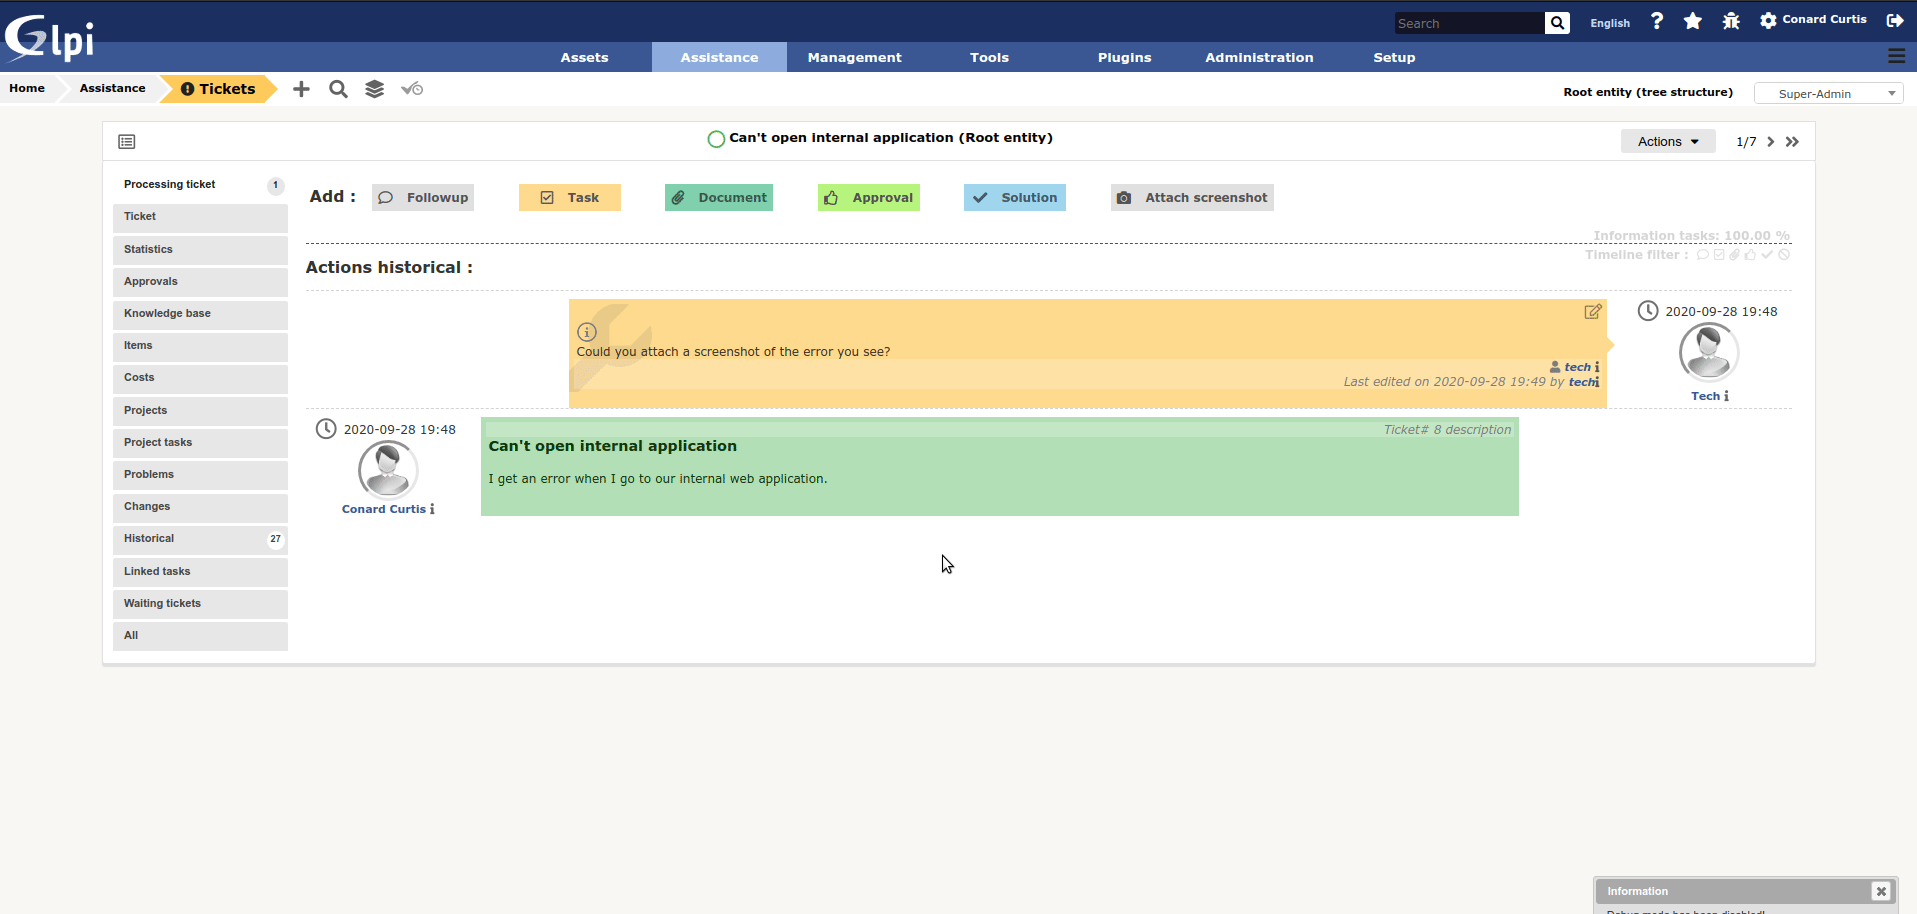The height and width of the screenshot is (914, 1917).
Task: Open the Actions dropdown
Action: pos(1667,142)
